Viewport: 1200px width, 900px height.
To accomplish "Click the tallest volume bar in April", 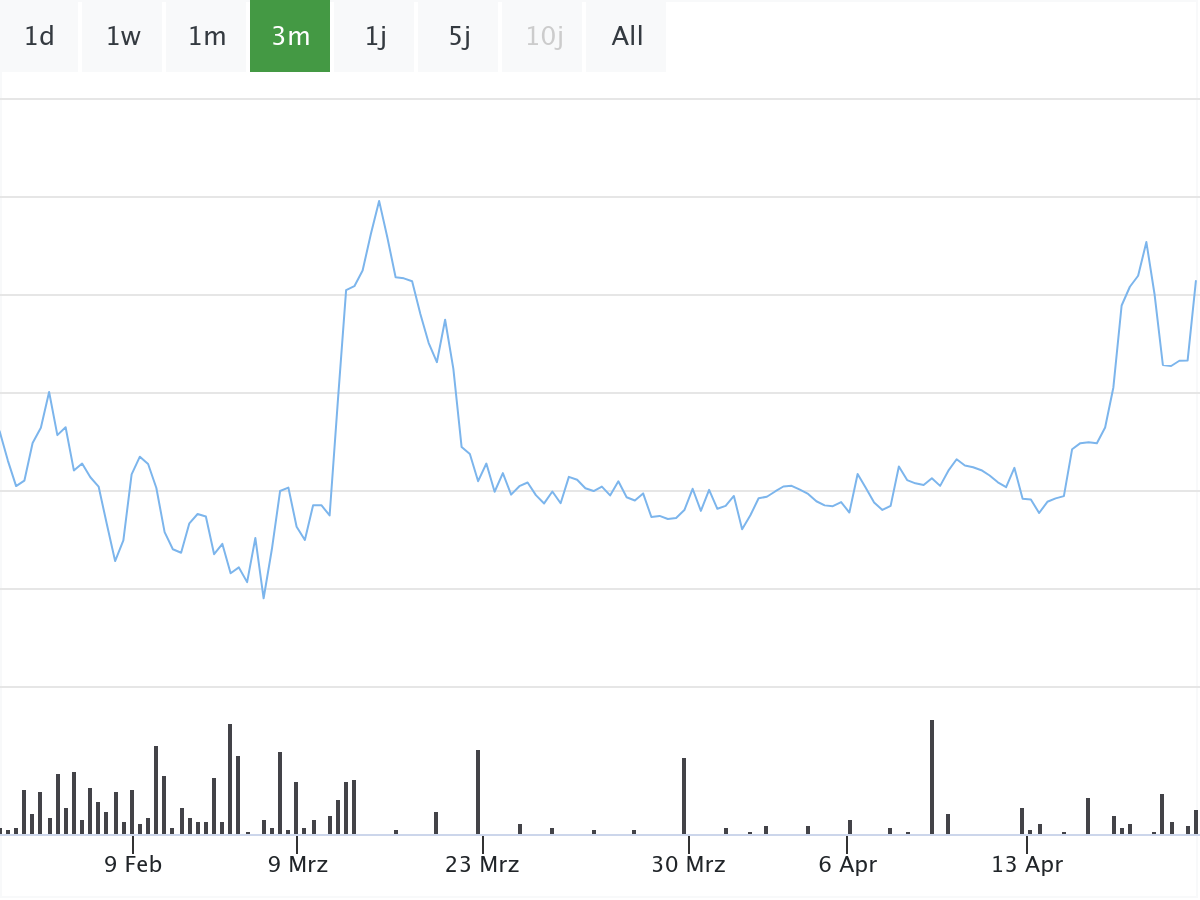I will 932,776.
